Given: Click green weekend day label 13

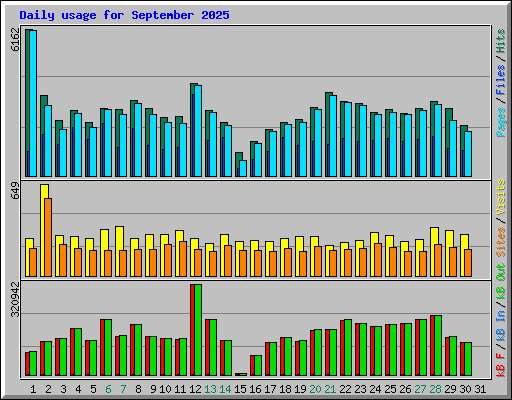Looking at the screenshot, I should (x=210, y=389).
